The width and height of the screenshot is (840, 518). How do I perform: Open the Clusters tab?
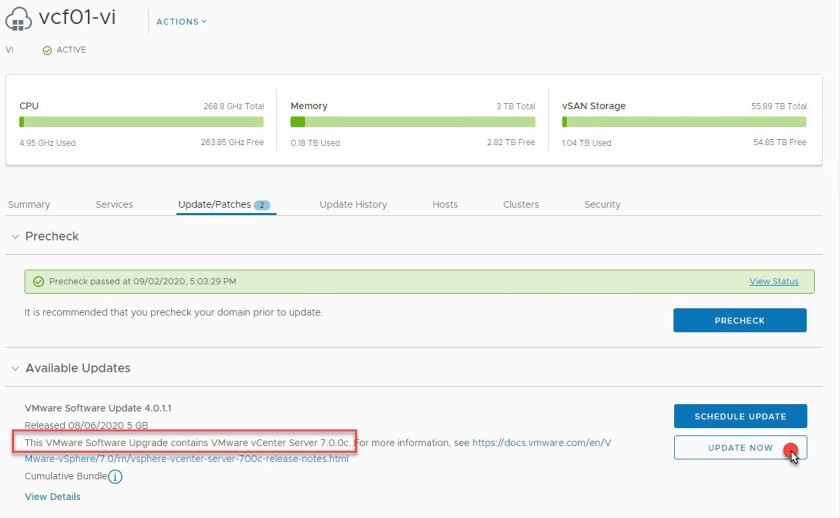tap(521, 205)
